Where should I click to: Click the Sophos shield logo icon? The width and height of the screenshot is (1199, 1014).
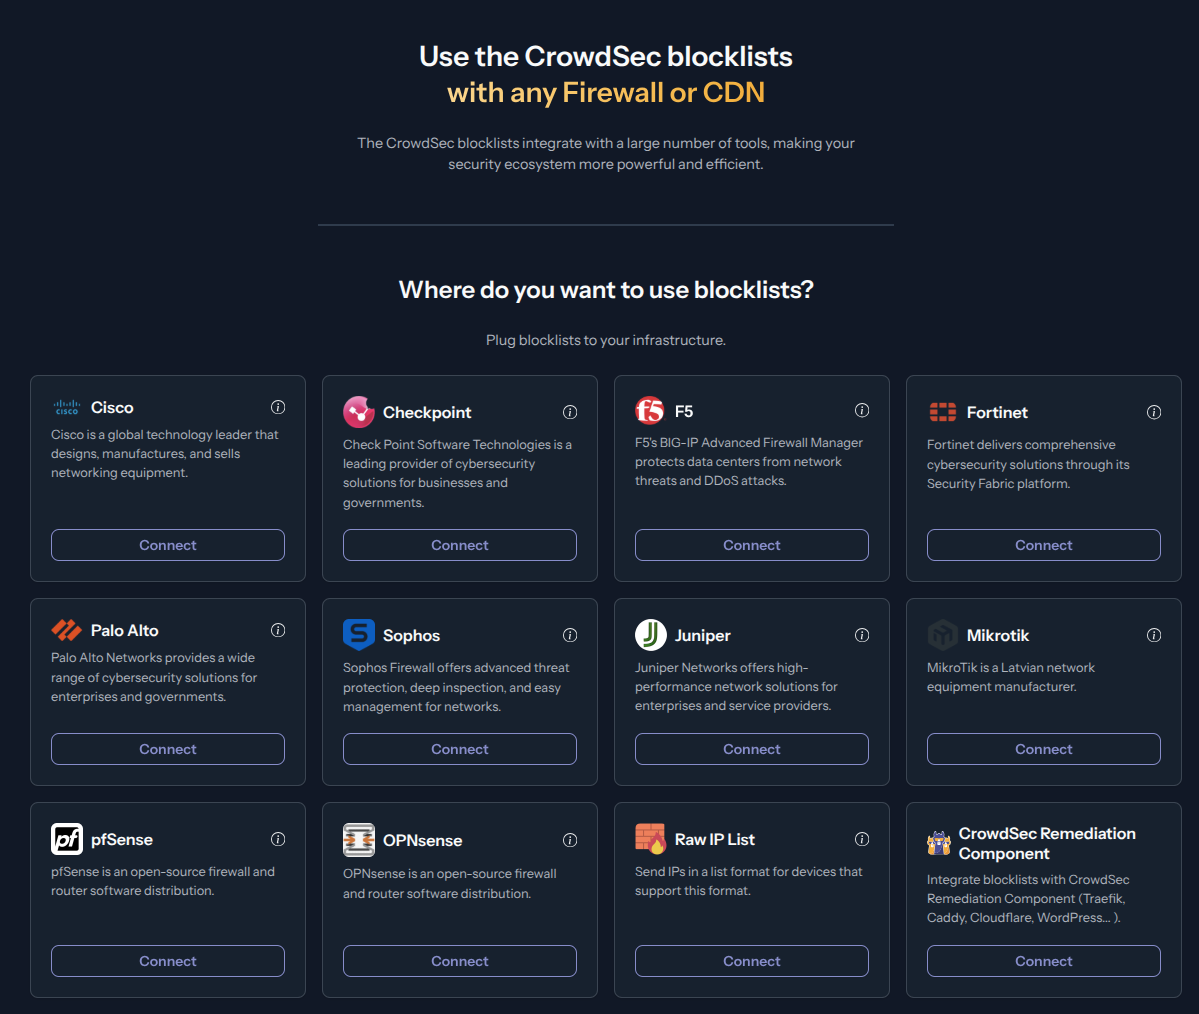click(x=359, y=634)
